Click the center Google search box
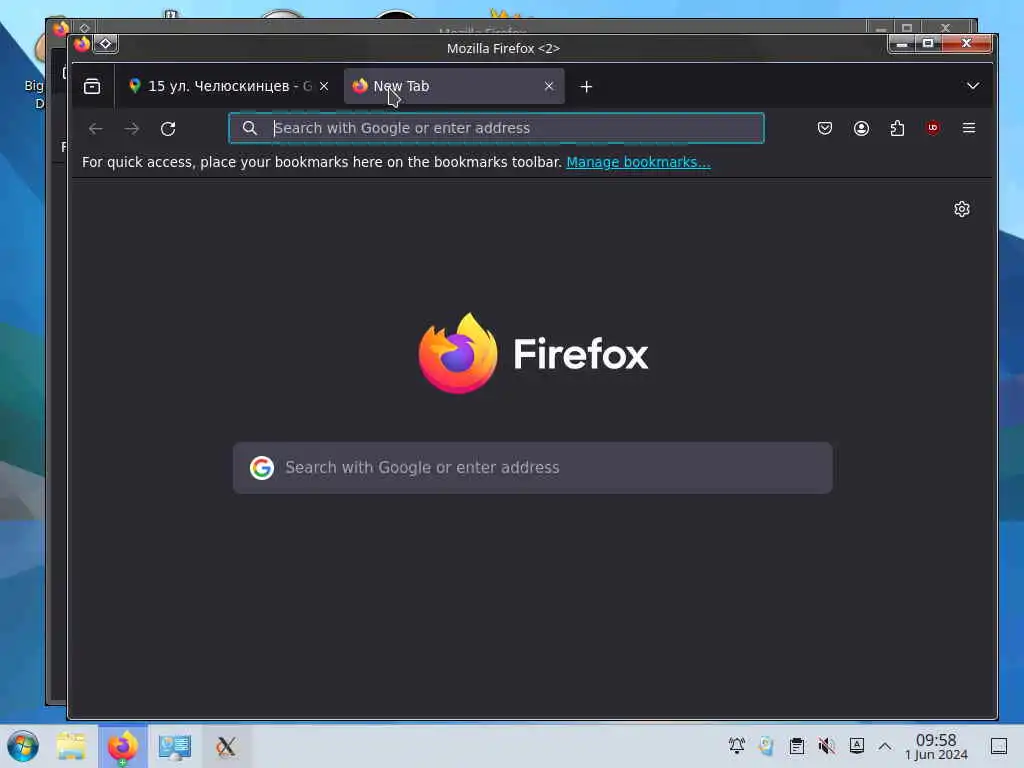 click(x=532, y=468)
